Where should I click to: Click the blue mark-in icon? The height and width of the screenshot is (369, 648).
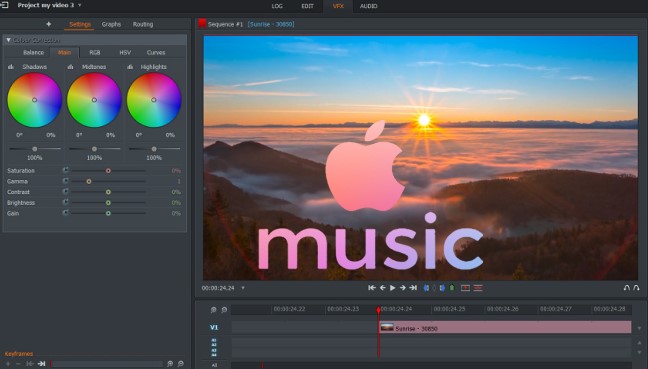426,288
